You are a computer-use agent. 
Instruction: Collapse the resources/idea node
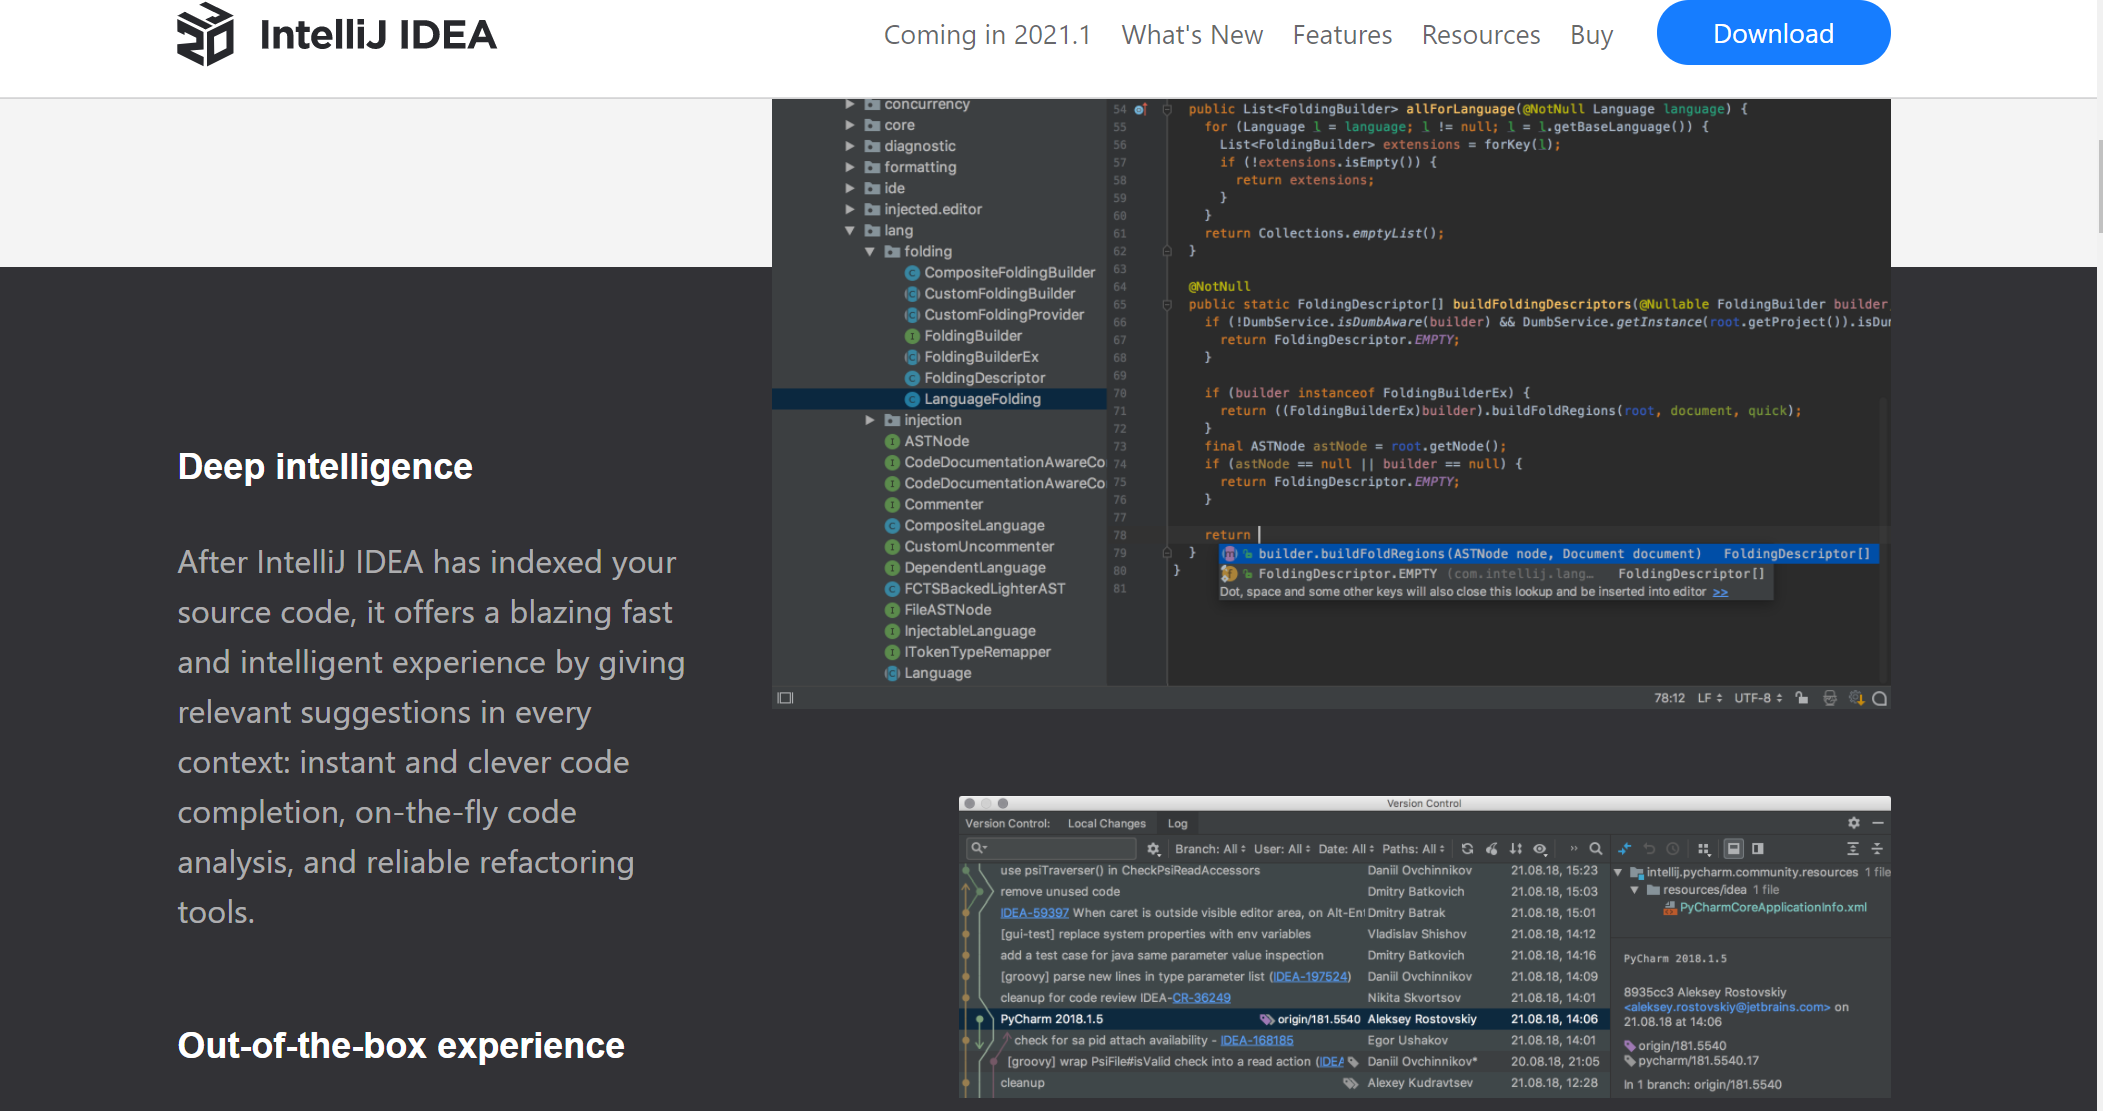[x=1635, y=890]
